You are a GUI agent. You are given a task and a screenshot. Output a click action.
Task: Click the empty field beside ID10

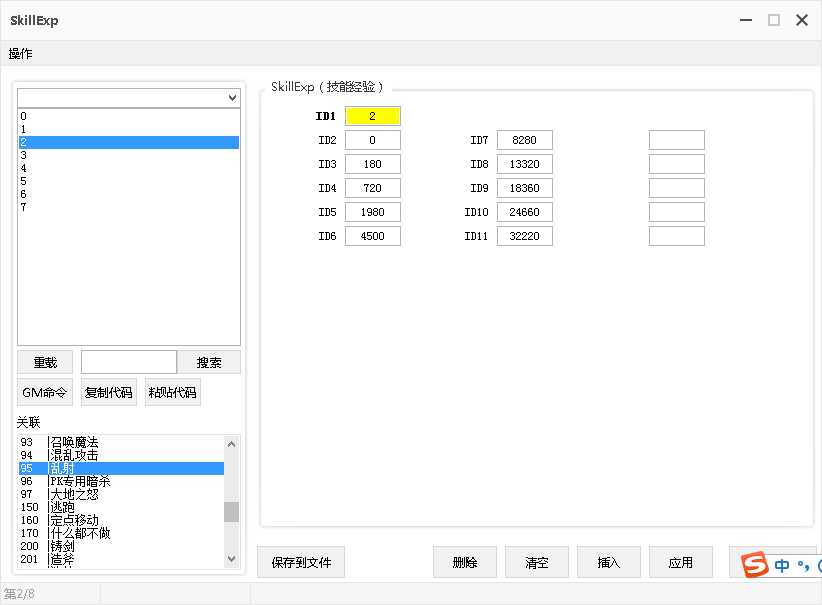point(677,212)
